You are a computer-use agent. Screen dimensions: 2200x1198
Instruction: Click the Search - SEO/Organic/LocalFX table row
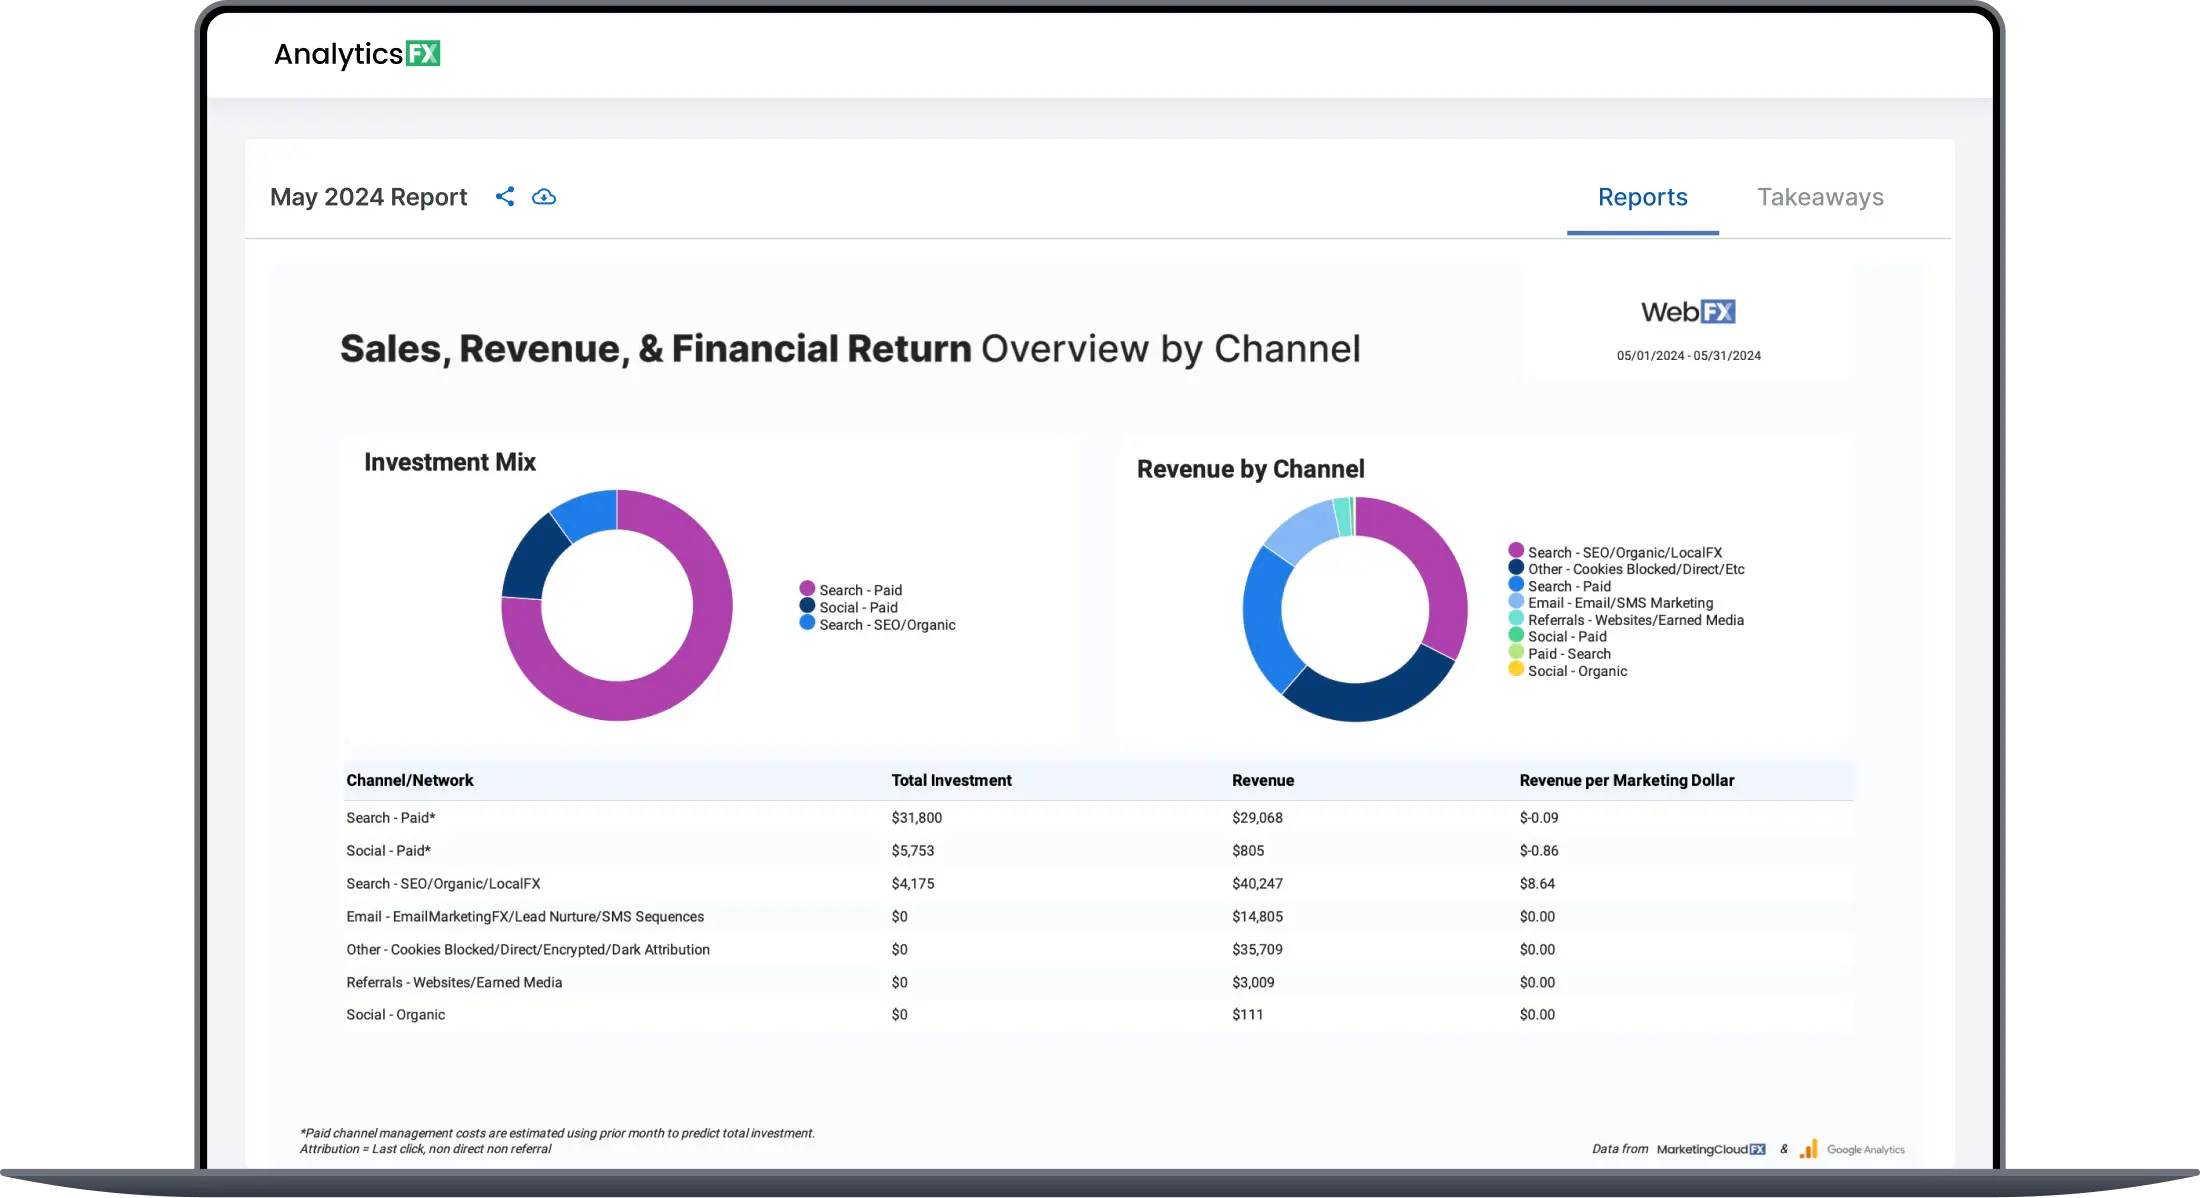[x=443, y=883]
